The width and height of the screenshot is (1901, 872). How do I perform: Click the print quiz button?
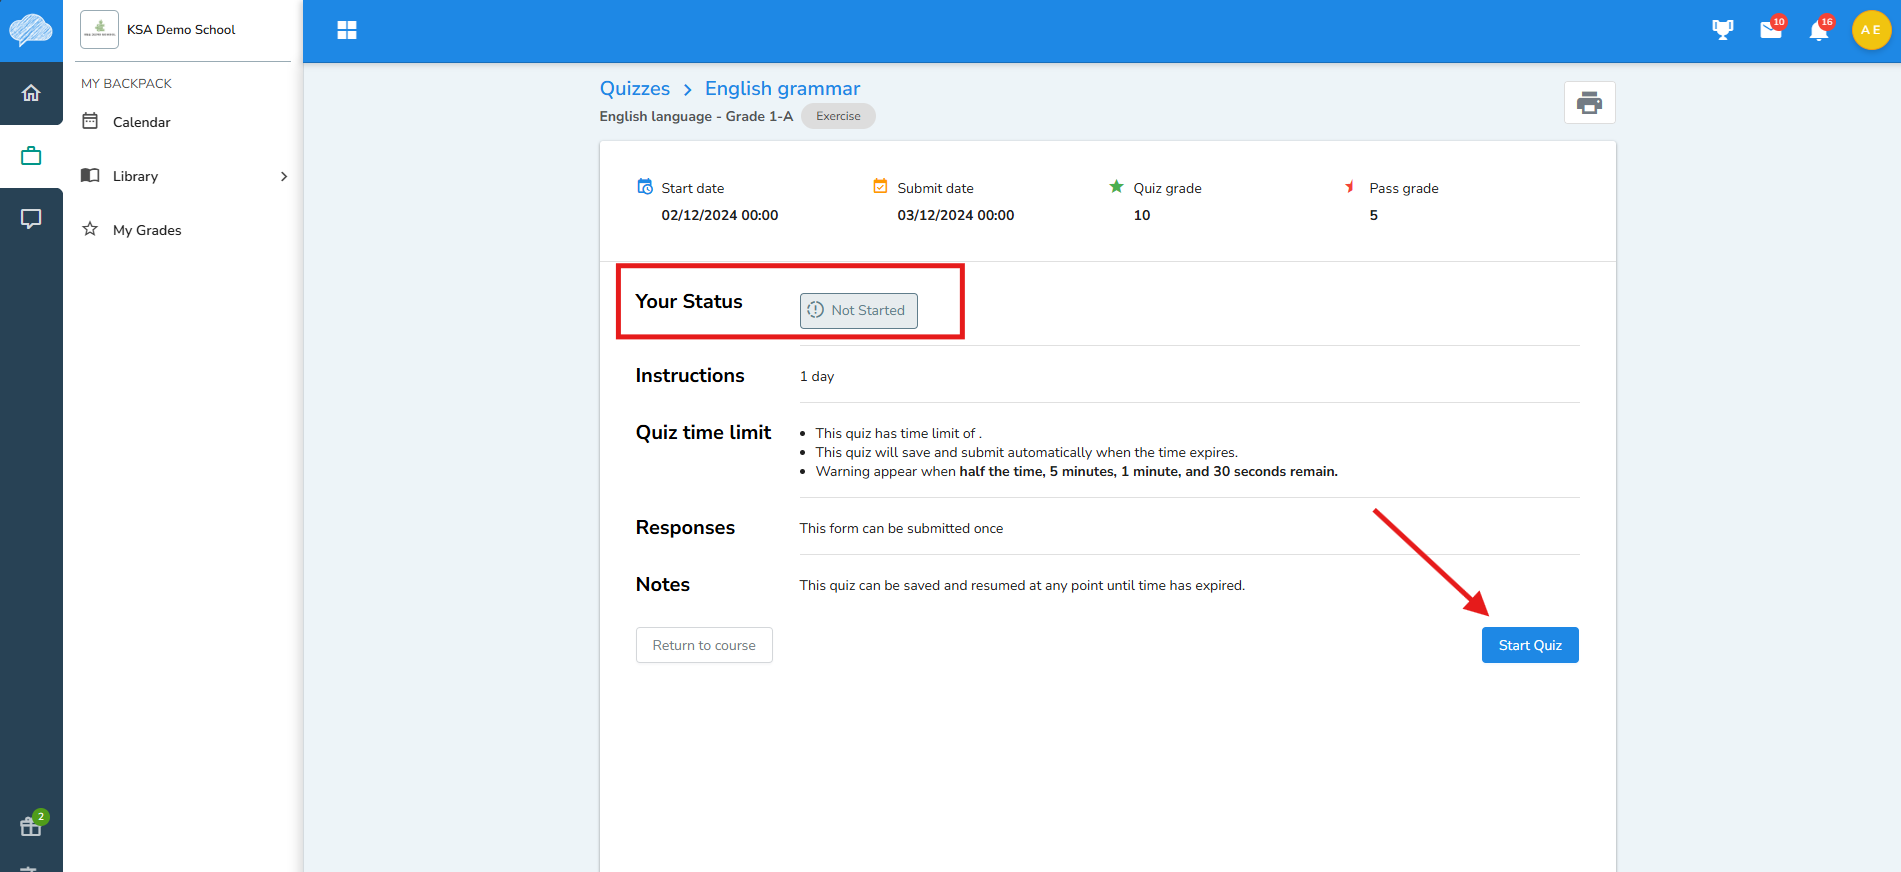1589,103
